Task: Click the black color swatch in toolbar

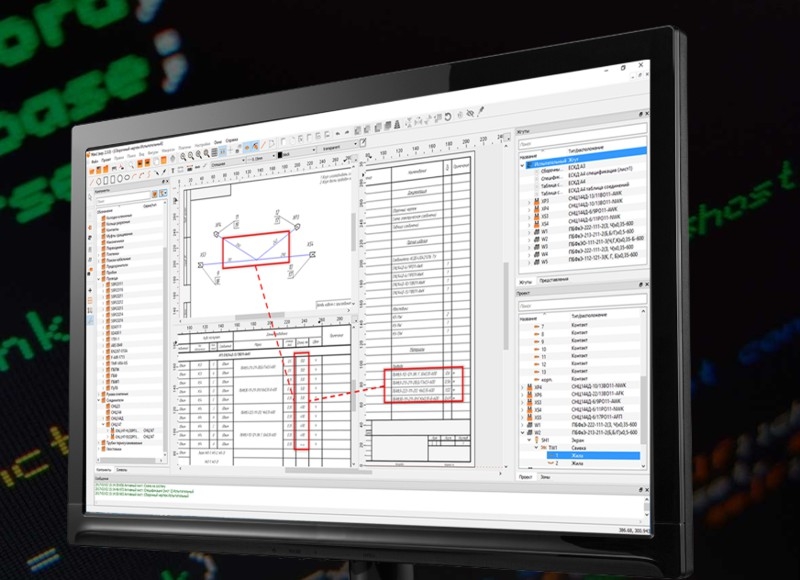Action: 280,155
